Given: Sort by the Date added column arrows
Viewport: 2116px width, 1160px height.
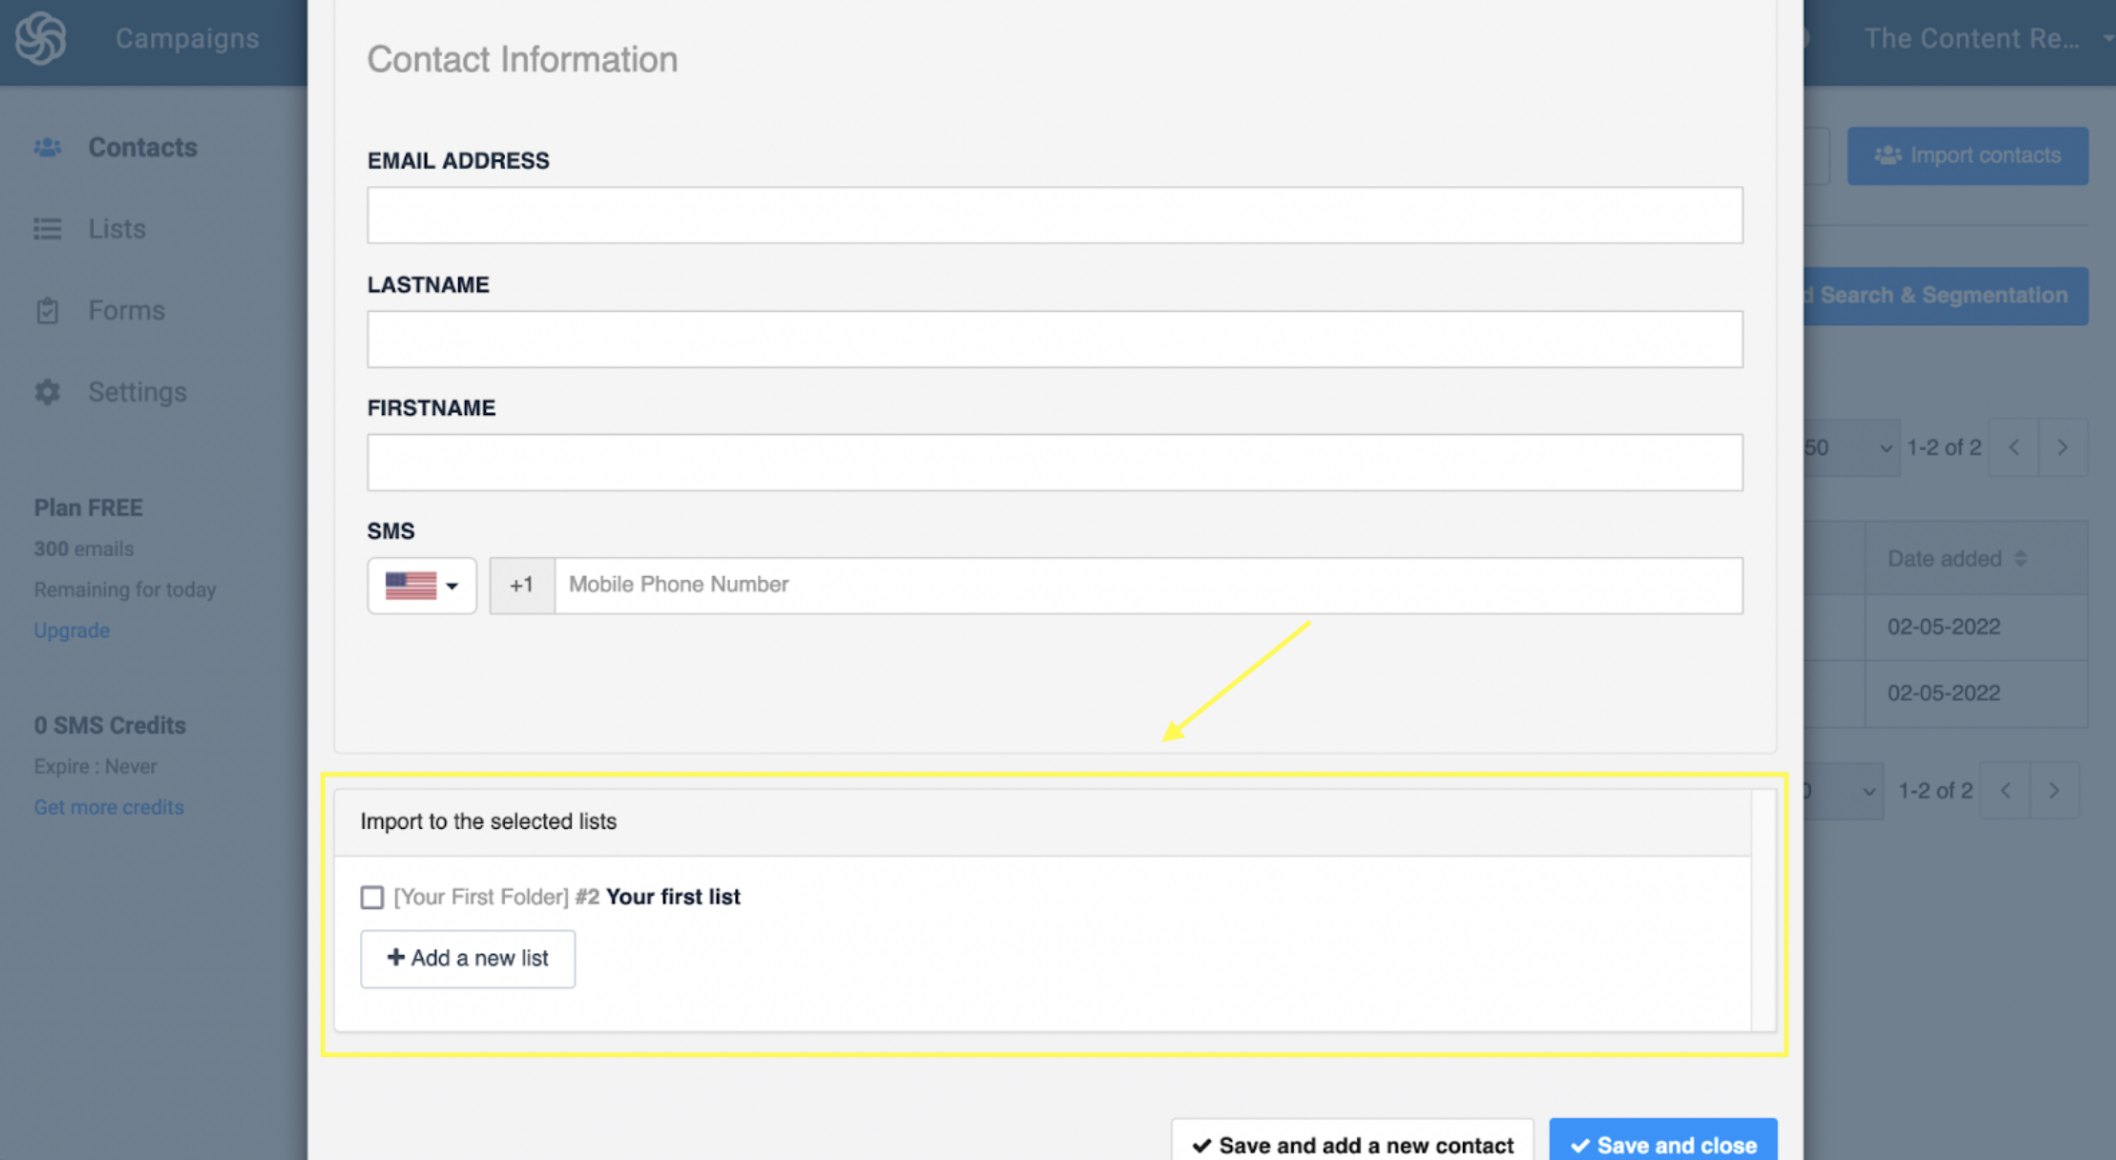Looking at the screenshot, I should (x=2021, y=558).
